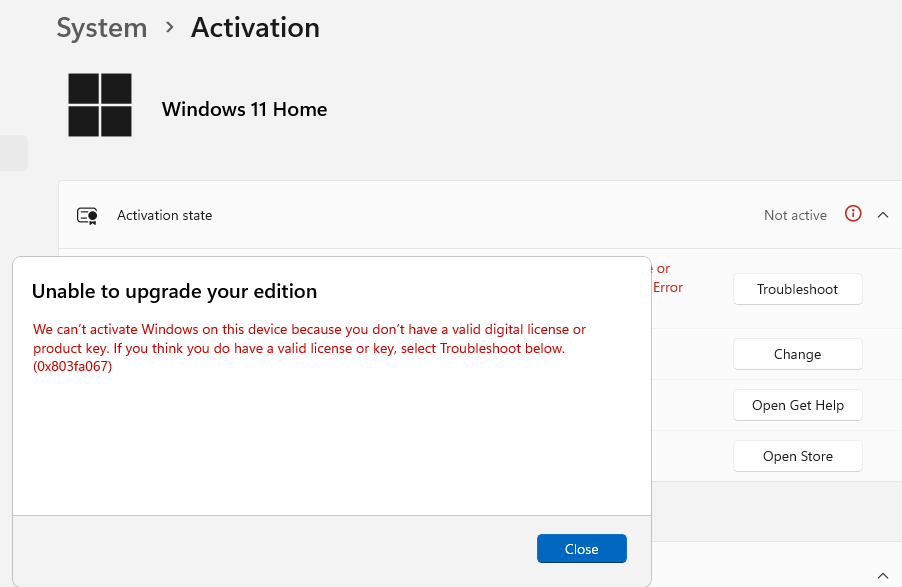Click the Activation state certificate icon

tap(87, 215)
